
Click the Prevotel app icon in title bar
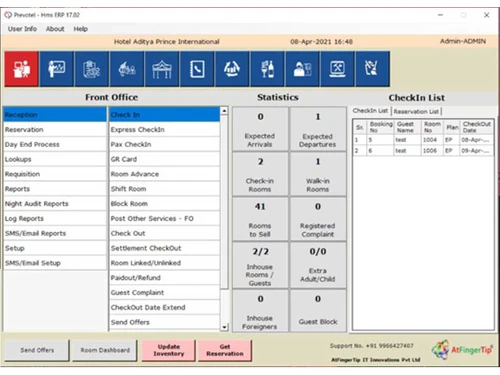8,15
